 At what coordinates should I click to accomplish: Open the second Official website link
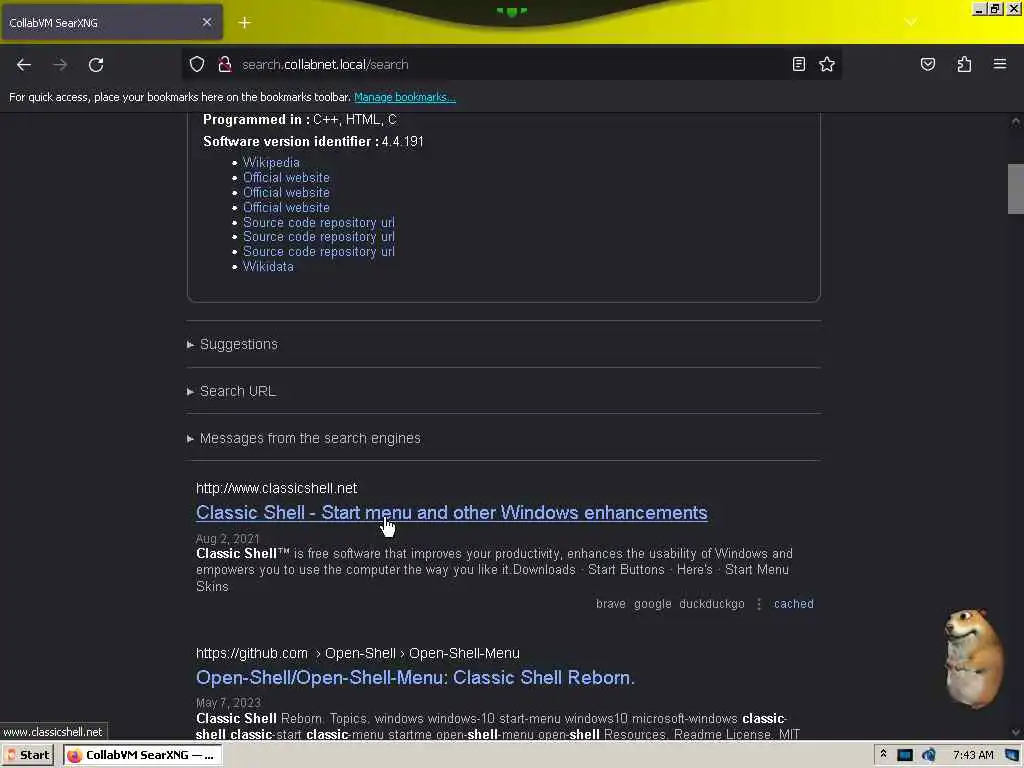pyautogui.click(x=286, y=193)
